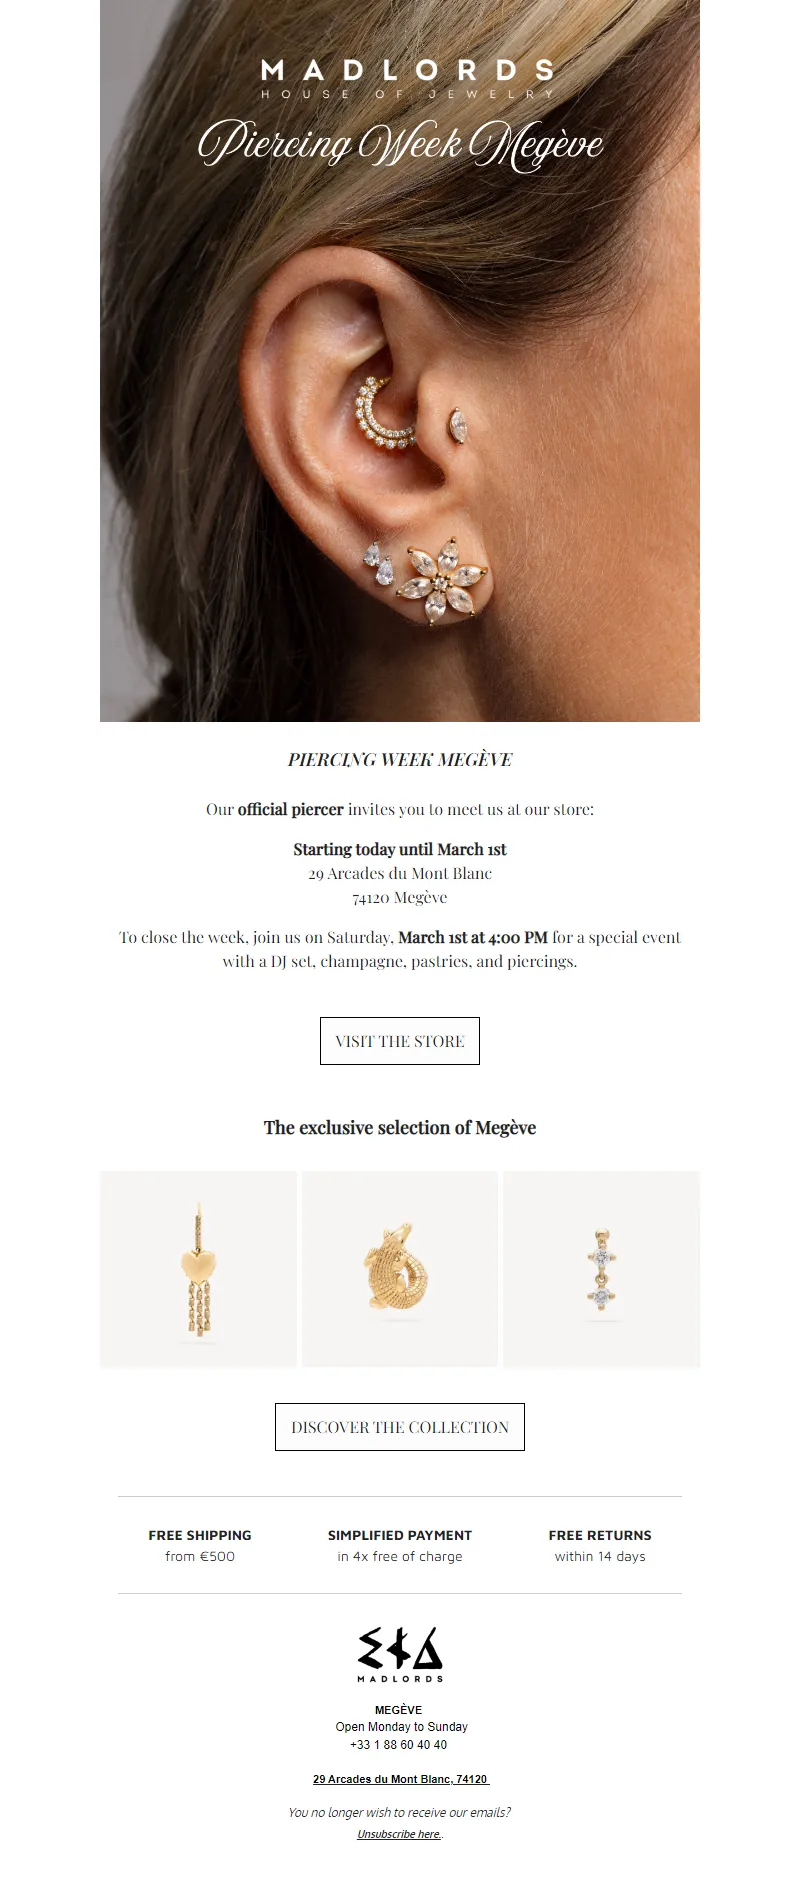Screen dimensions: 800x1890
Task: Open the 29 Arcades du Mont Blanc address link
Action: pos(400,1779)
